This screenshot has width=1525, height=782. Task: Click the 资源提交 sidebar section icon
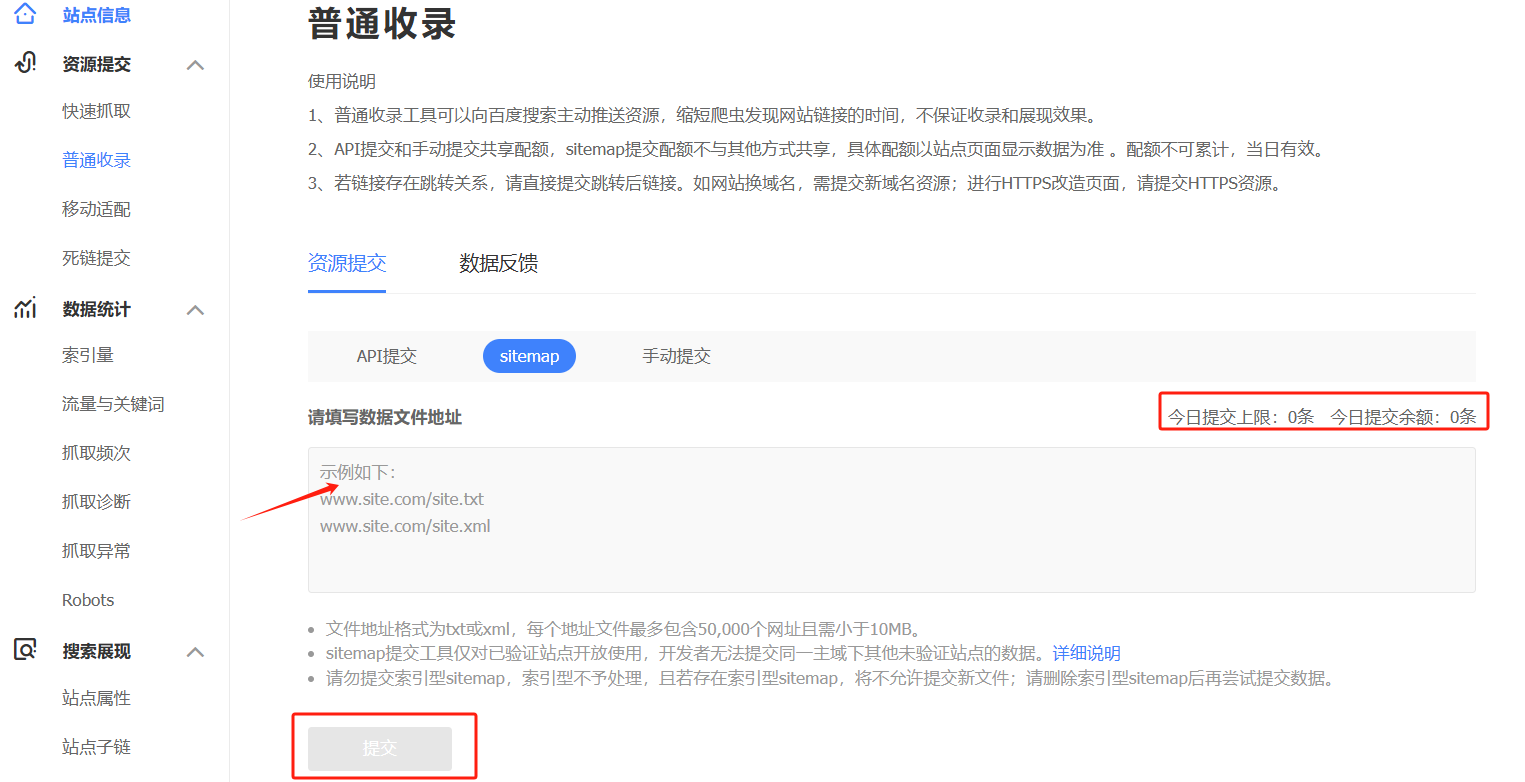[26, 64]
